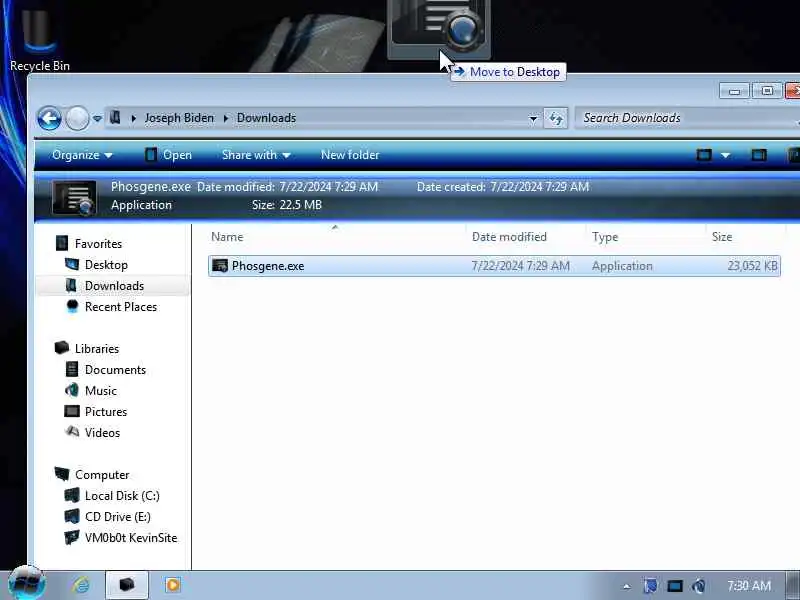Open the Organize menu

[82, 155]
